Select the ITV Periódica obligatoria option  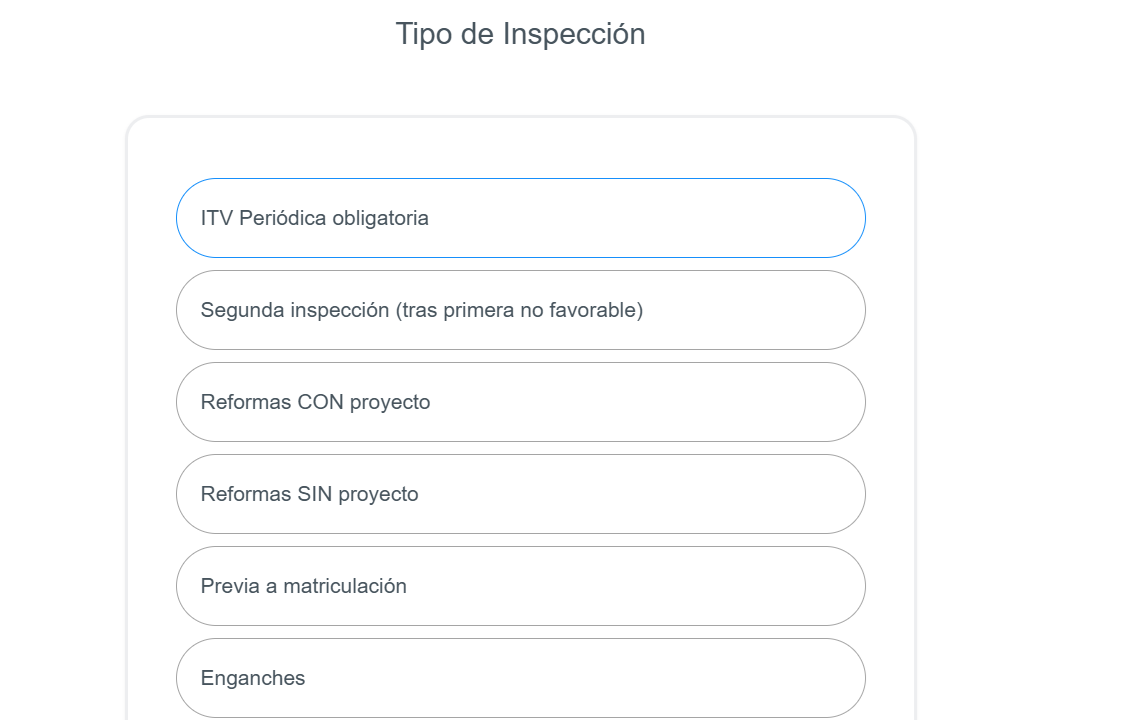520,218
